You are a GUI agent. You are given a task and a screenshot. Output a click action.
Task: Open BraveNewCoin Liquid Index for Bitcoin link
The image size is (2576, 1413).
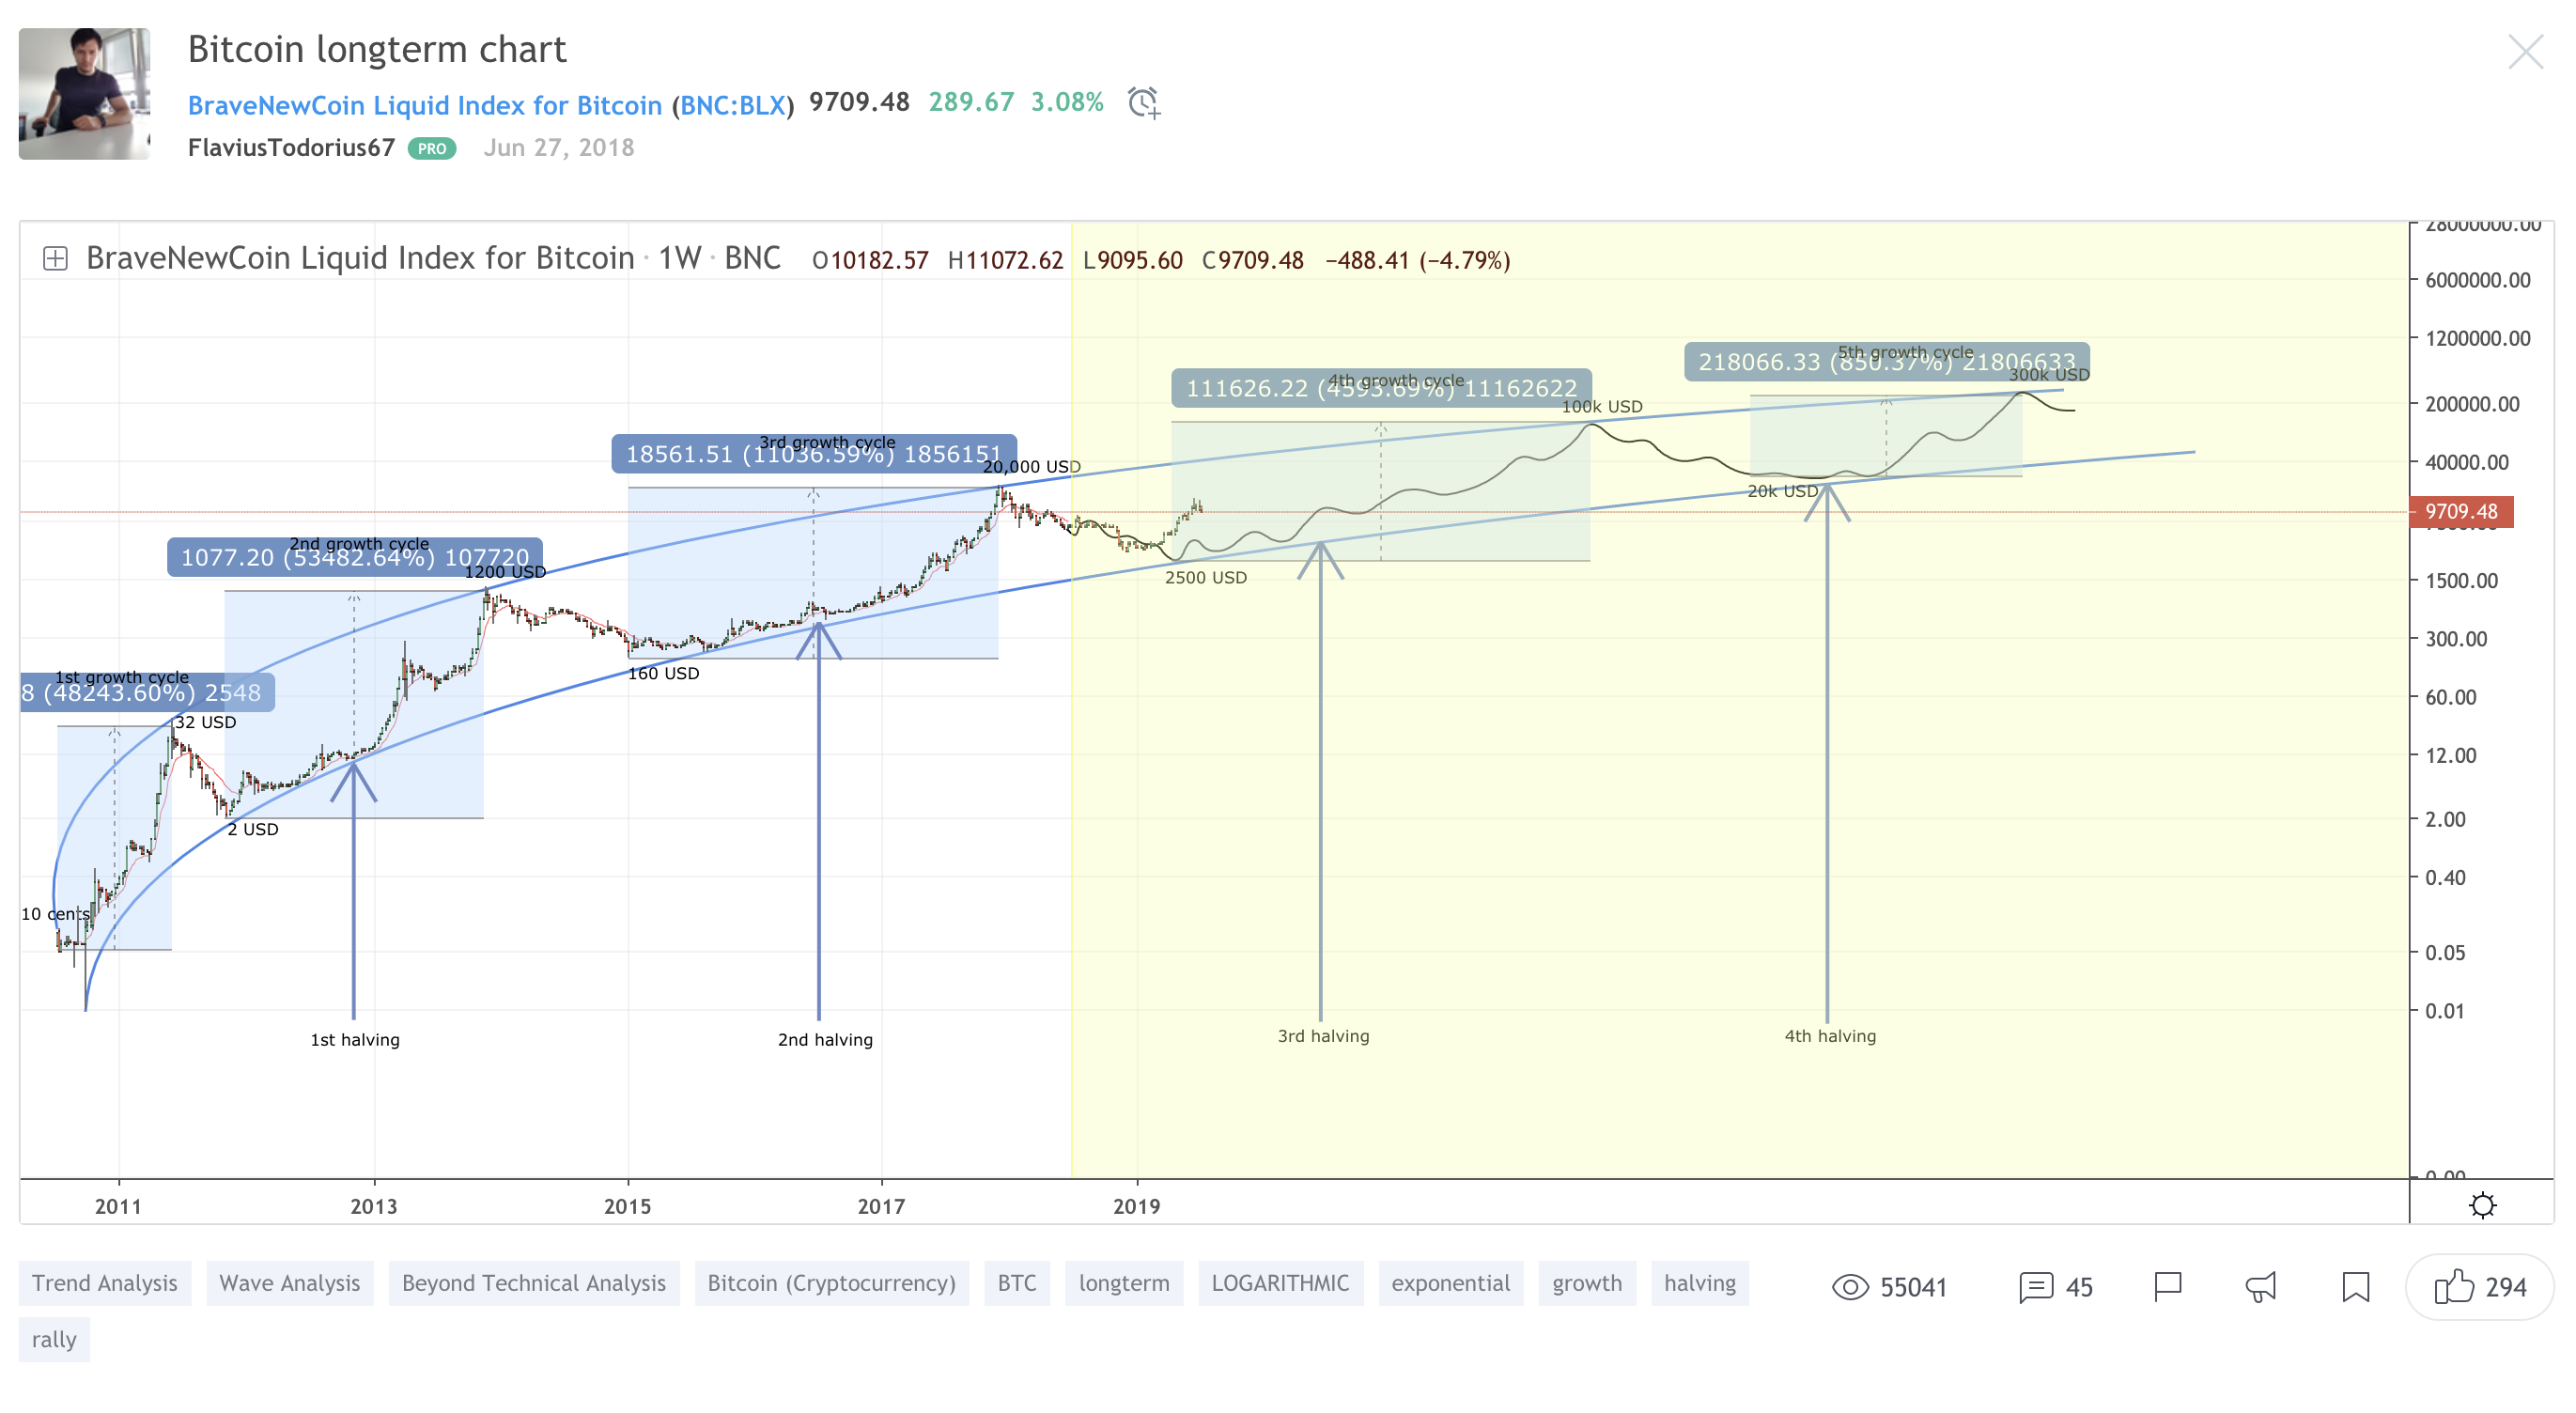(424, 105)
